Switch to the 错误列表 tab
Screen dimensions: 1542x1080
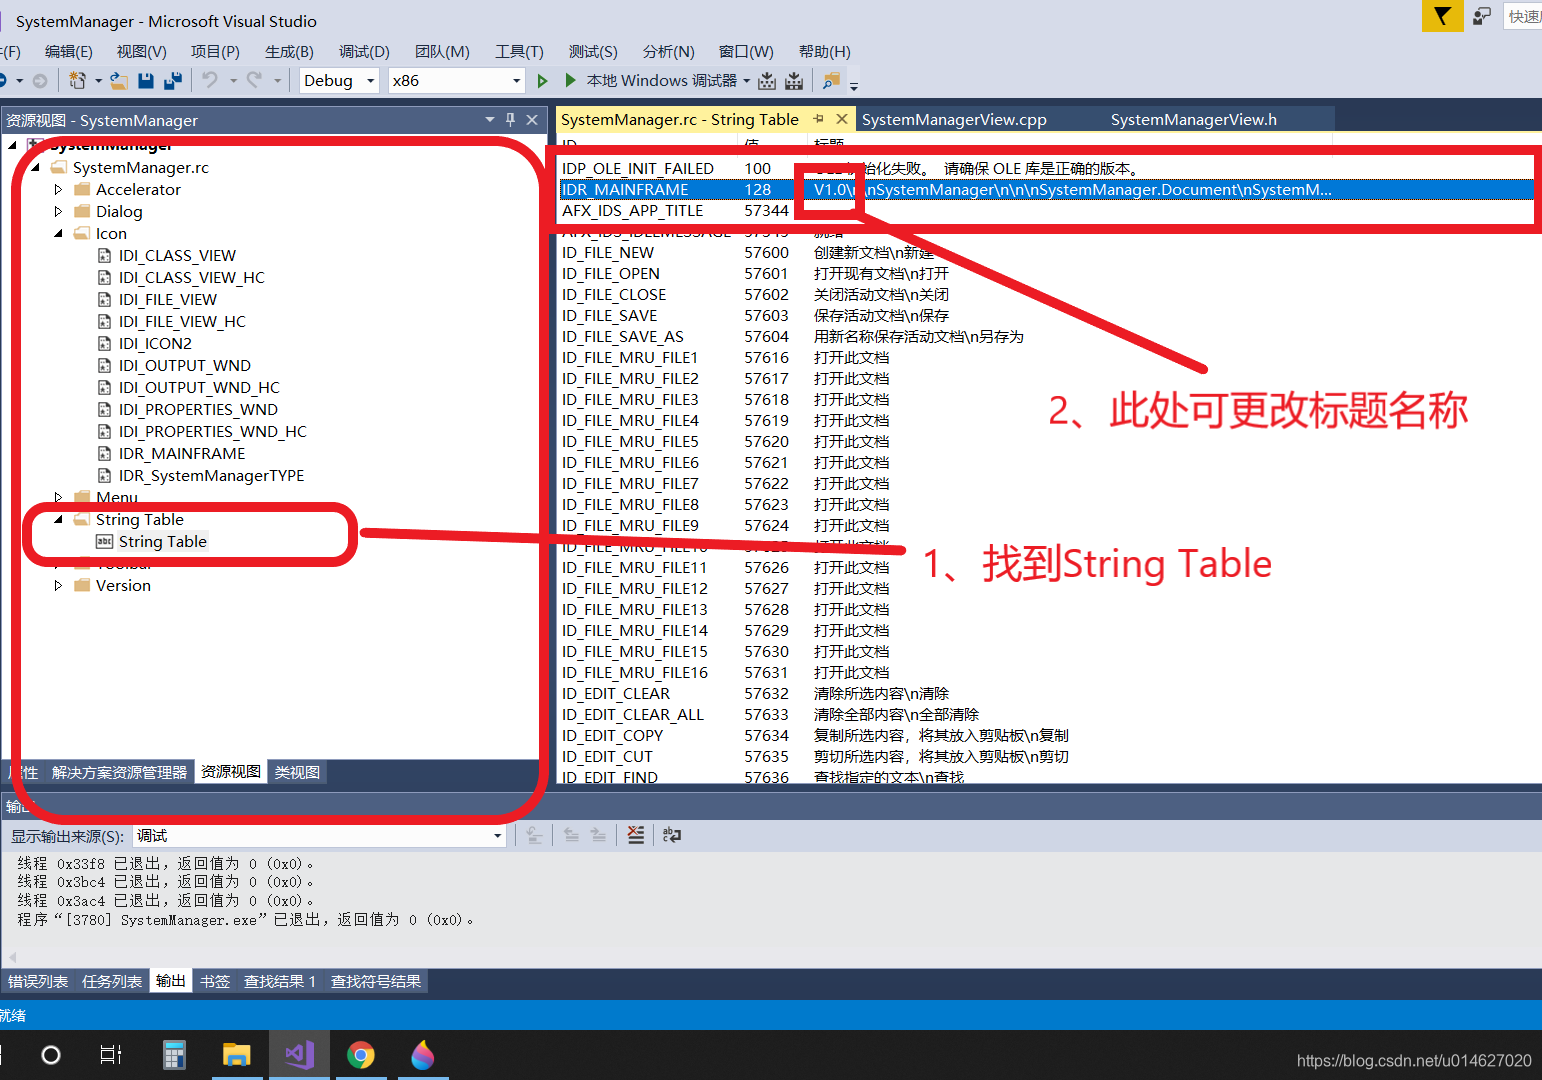(38, 981)
